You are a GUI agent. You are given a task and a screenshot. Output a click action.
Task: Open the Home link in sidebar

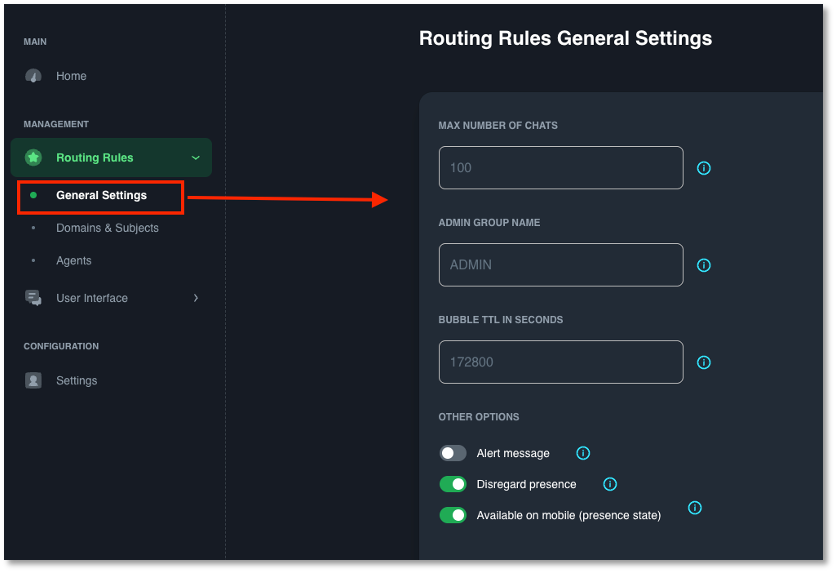[71, 76]
